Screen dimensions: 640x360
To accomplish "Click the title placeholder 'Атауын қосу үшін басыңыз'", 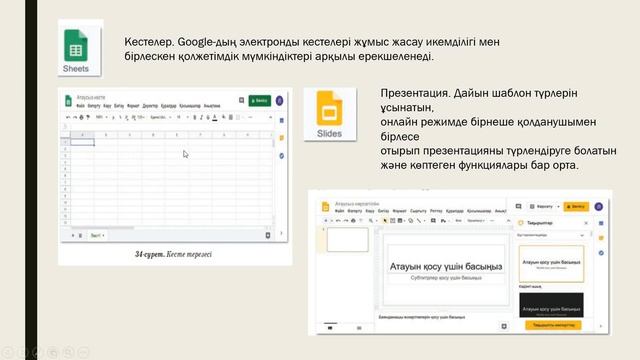I will [x=446, y=267].
